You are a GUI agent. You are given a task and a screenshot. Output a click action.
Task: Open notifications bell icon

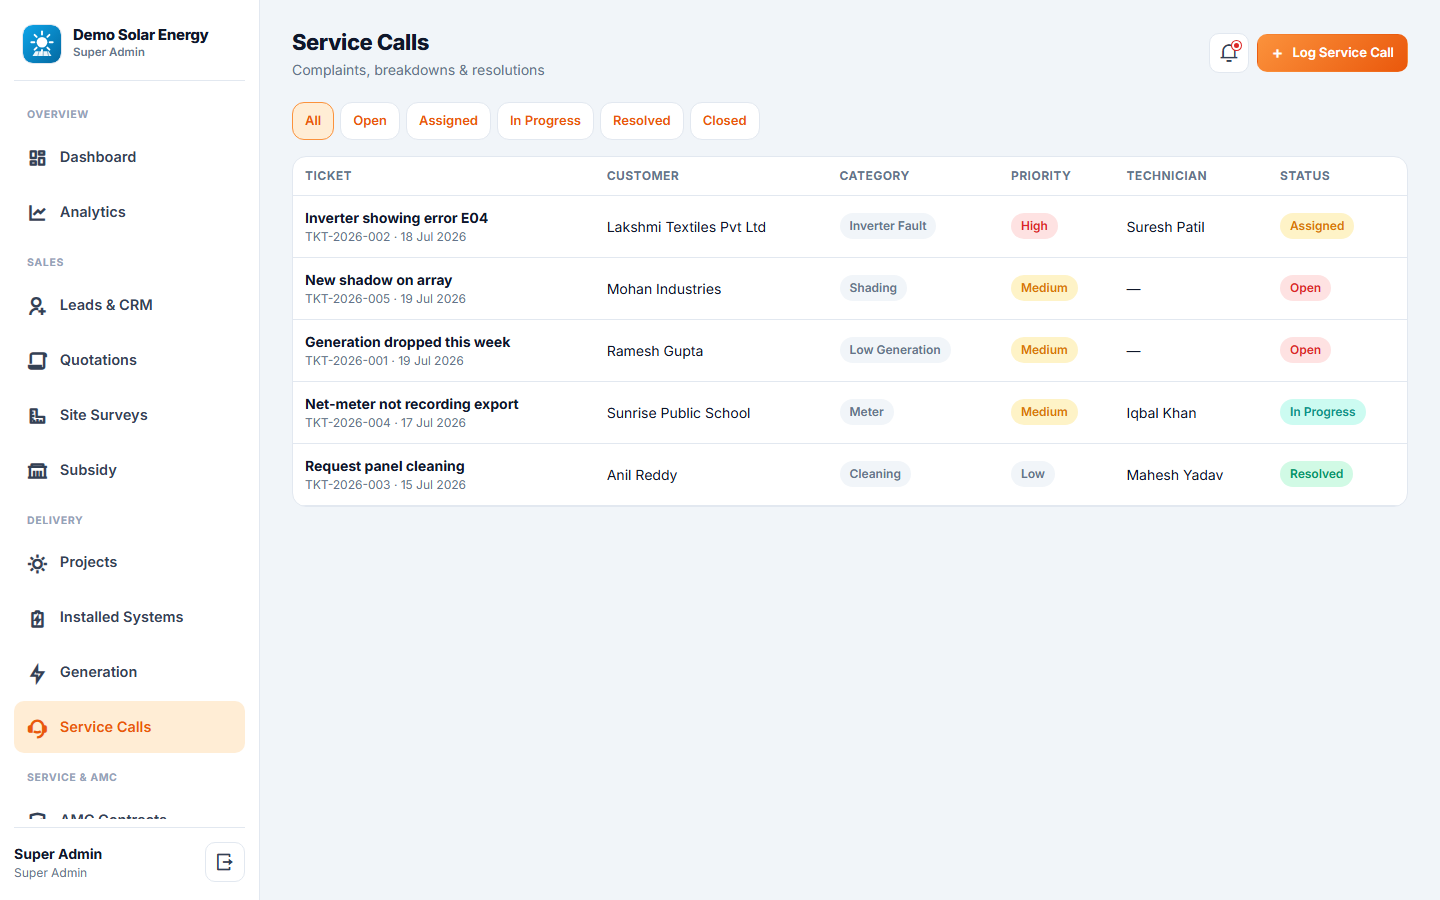click(x=1229, y=53)
